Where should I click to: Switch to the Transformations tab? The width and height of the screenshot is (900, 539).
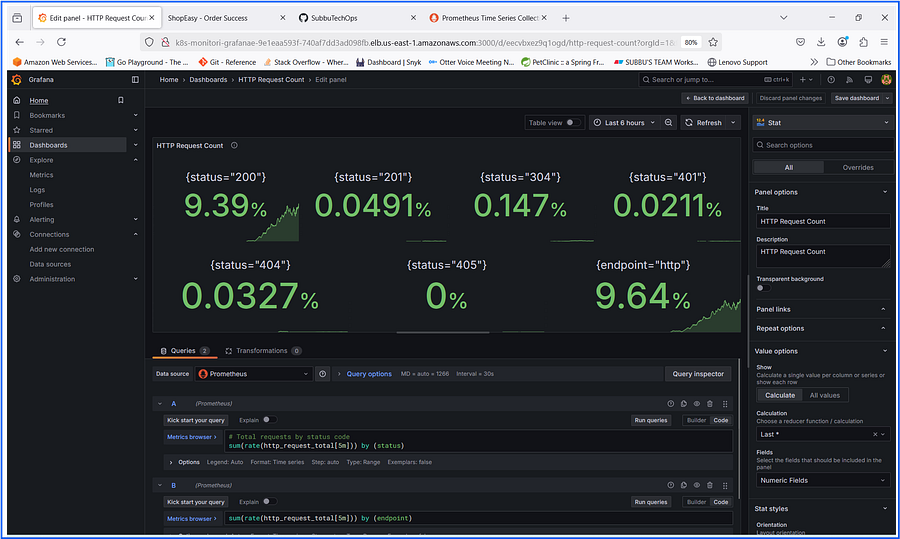point(263,351)
